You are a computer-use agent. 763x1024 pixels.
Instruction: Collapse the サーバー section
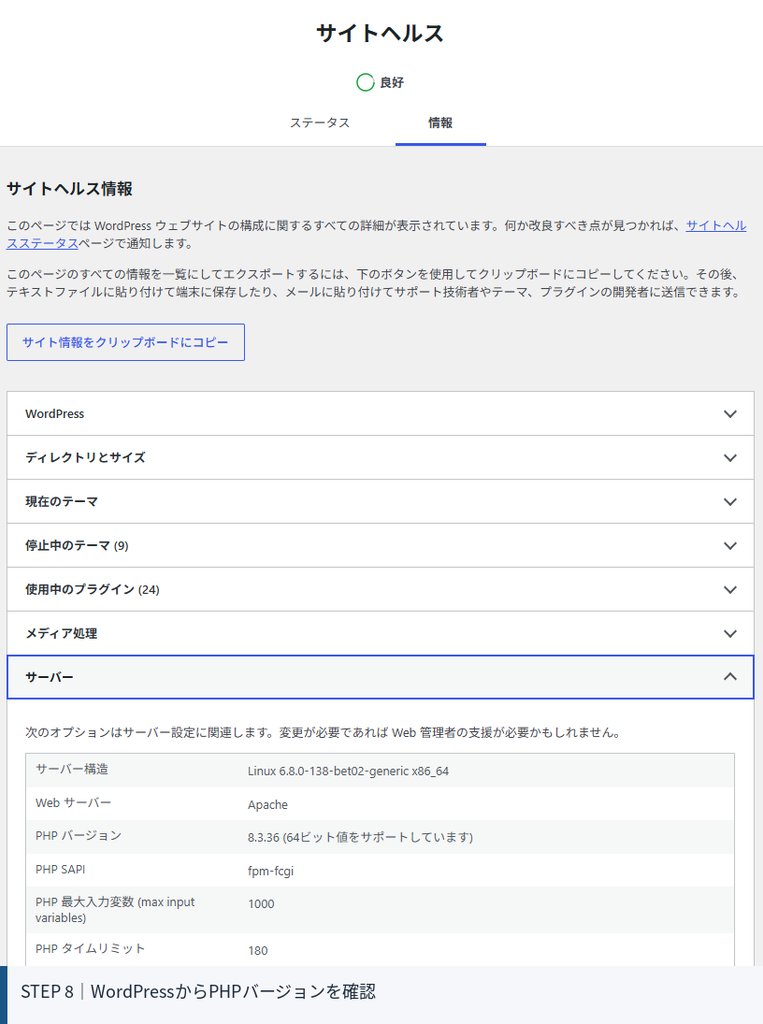point(380,677)
